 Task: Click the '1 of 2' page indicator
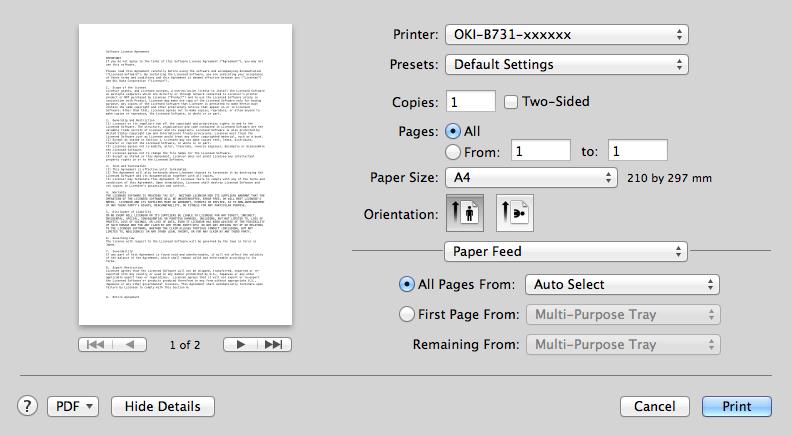(185, 345)
